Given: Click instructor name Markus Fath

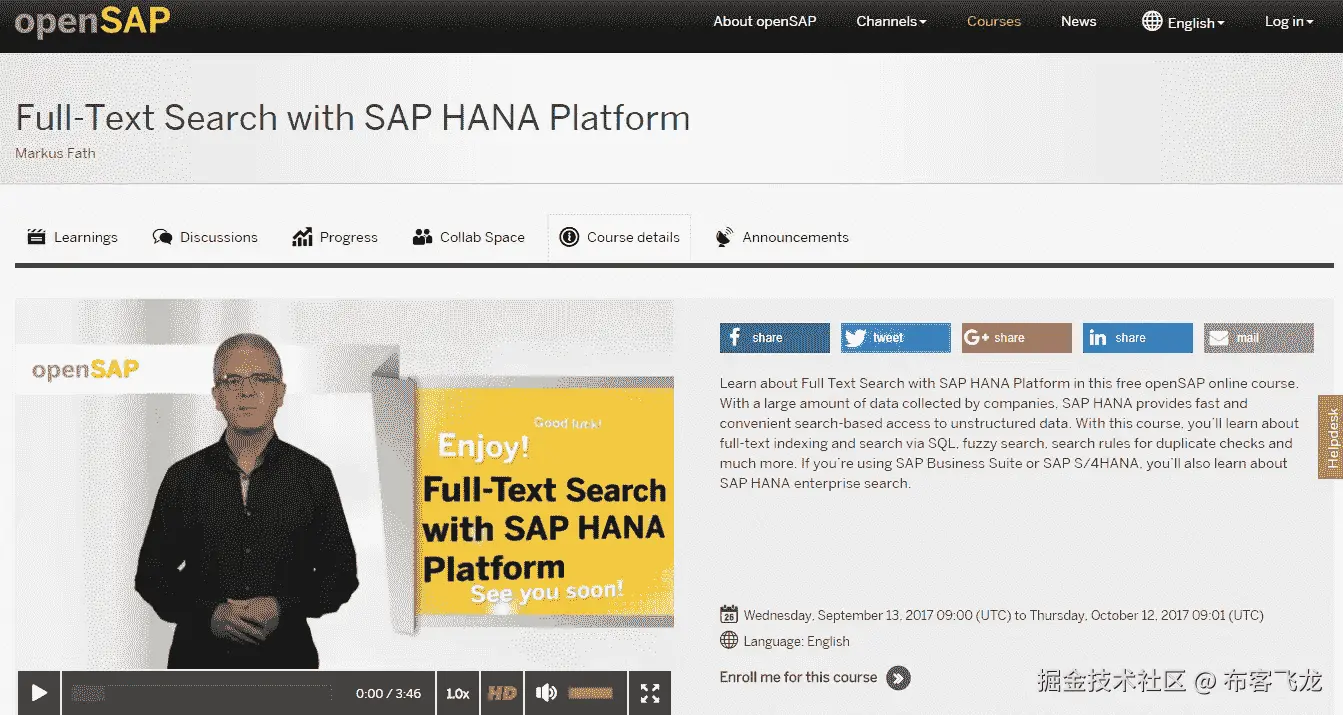Looking at the screenshot, I should (56, 153).
